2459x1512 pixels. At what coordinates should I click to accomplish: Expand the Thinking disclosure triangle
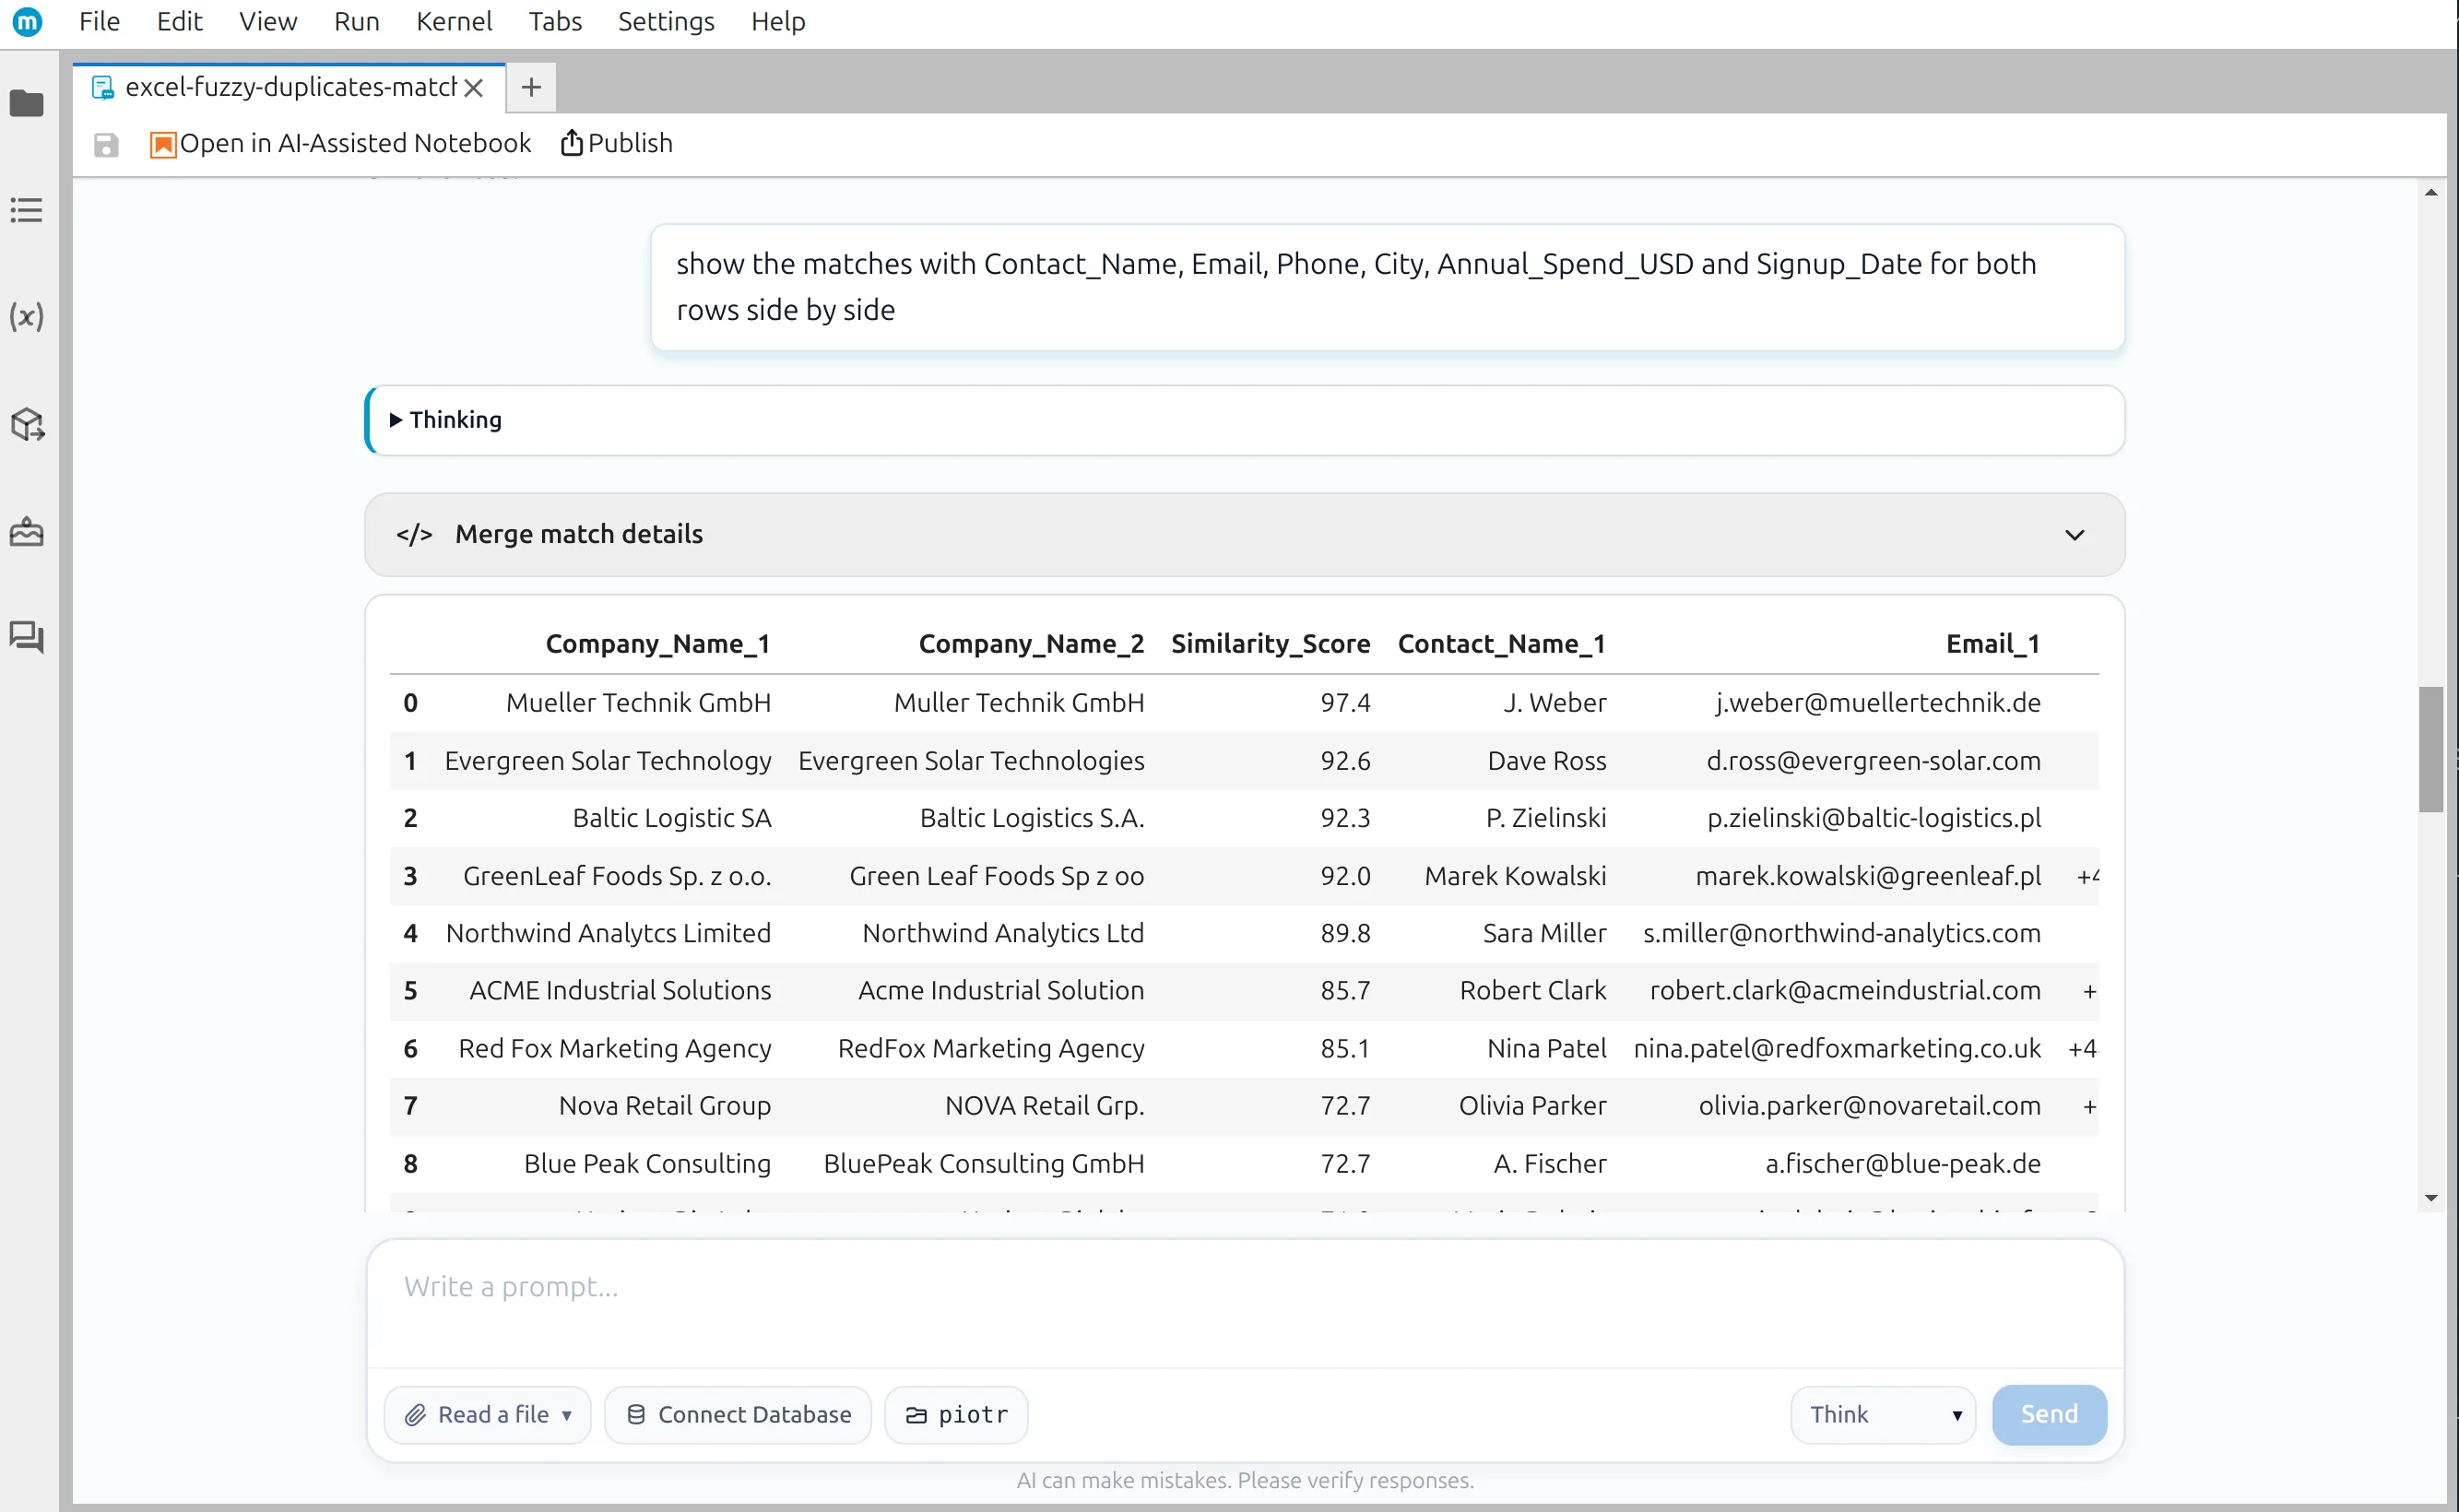396,420
